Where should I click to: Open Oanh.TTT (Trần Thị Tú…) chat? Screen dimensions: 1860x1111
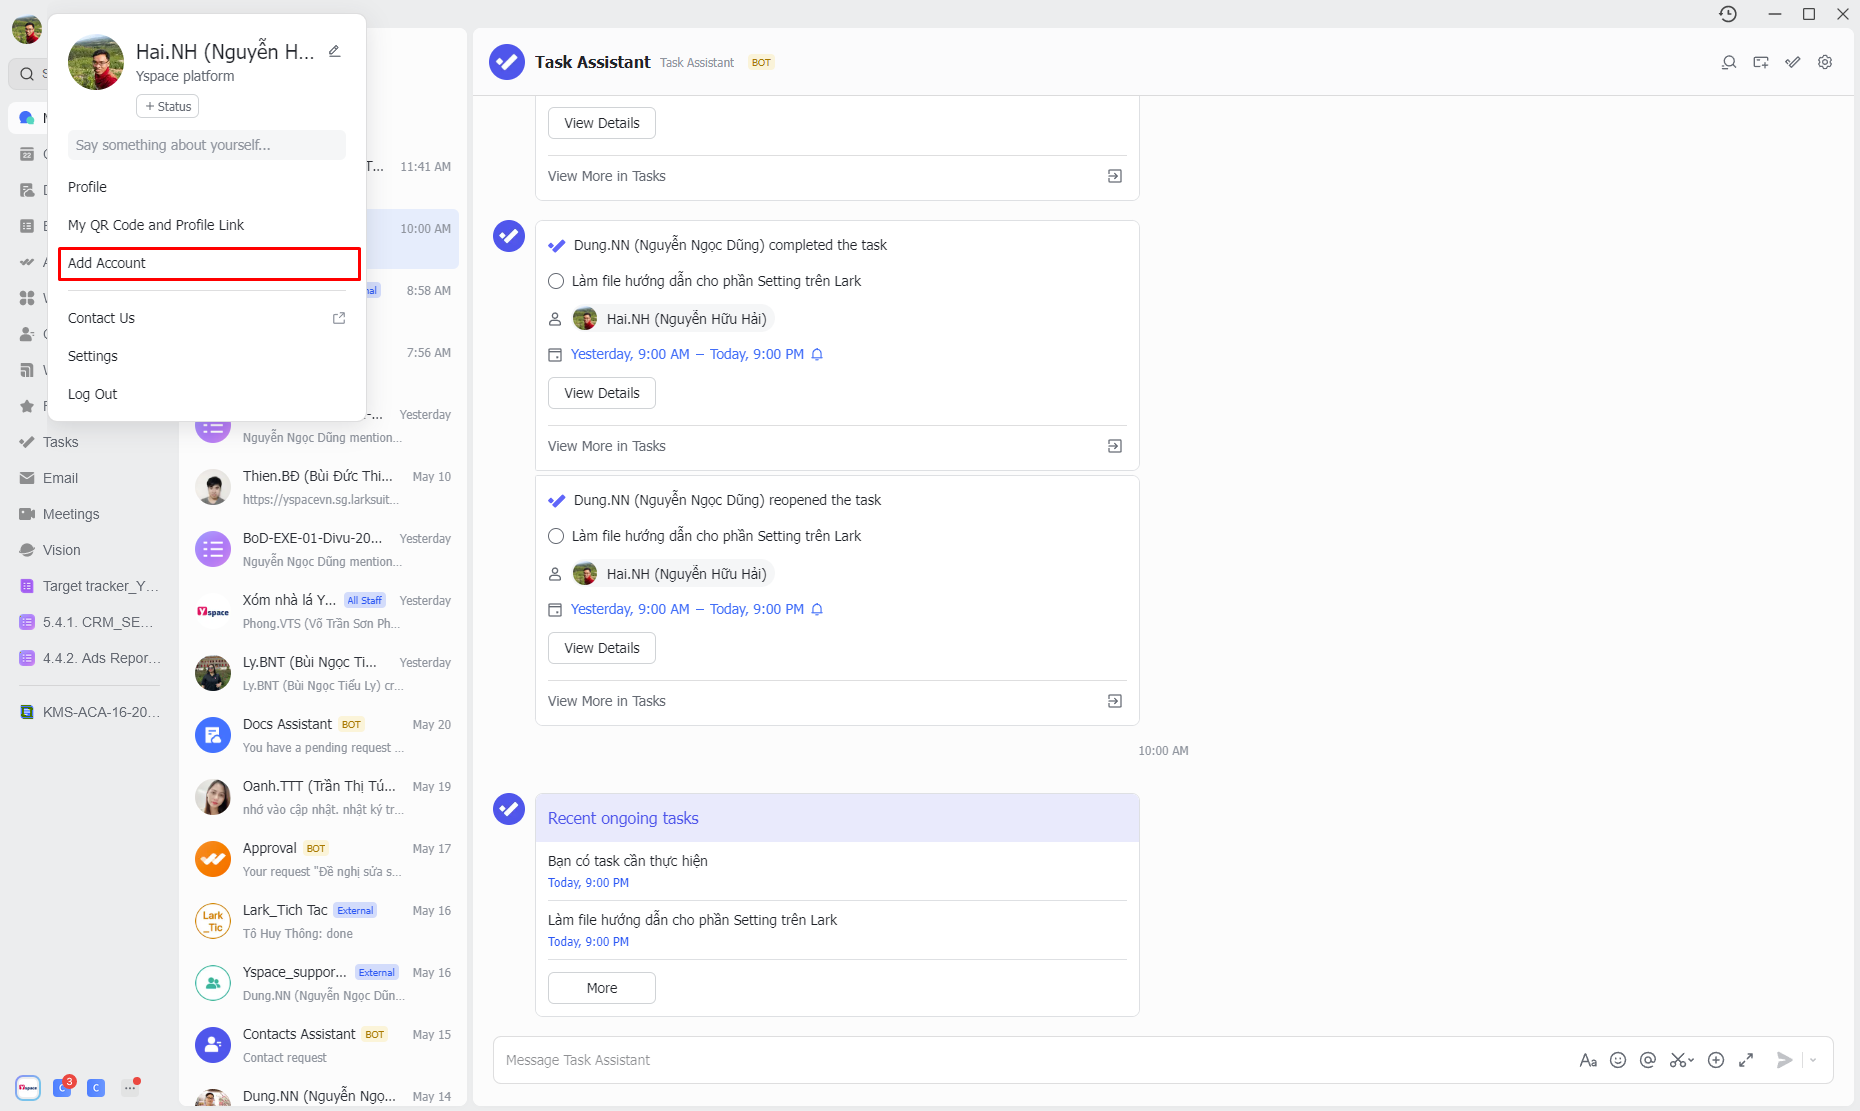click(322, 797)
